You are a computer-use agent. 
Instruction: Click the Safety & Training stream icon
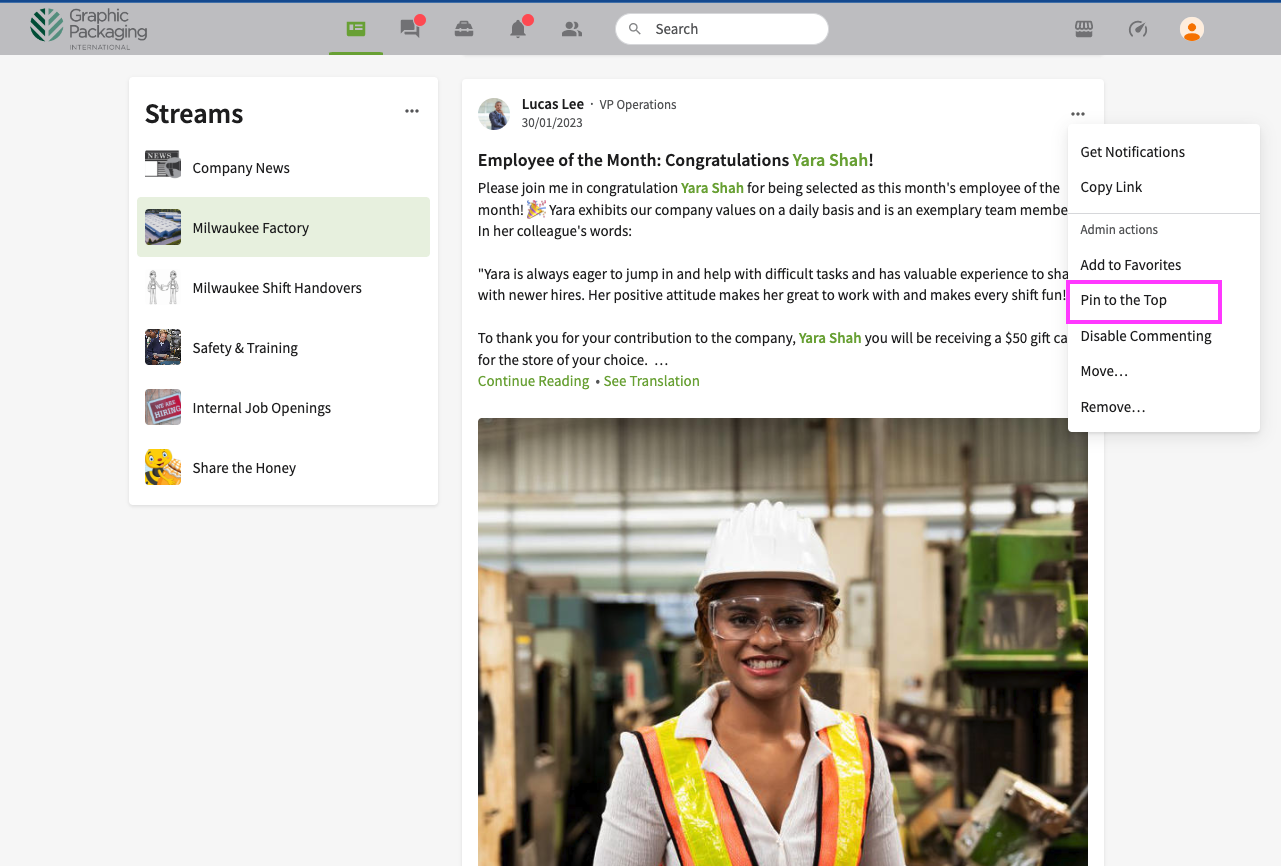(x=163, y=347)
